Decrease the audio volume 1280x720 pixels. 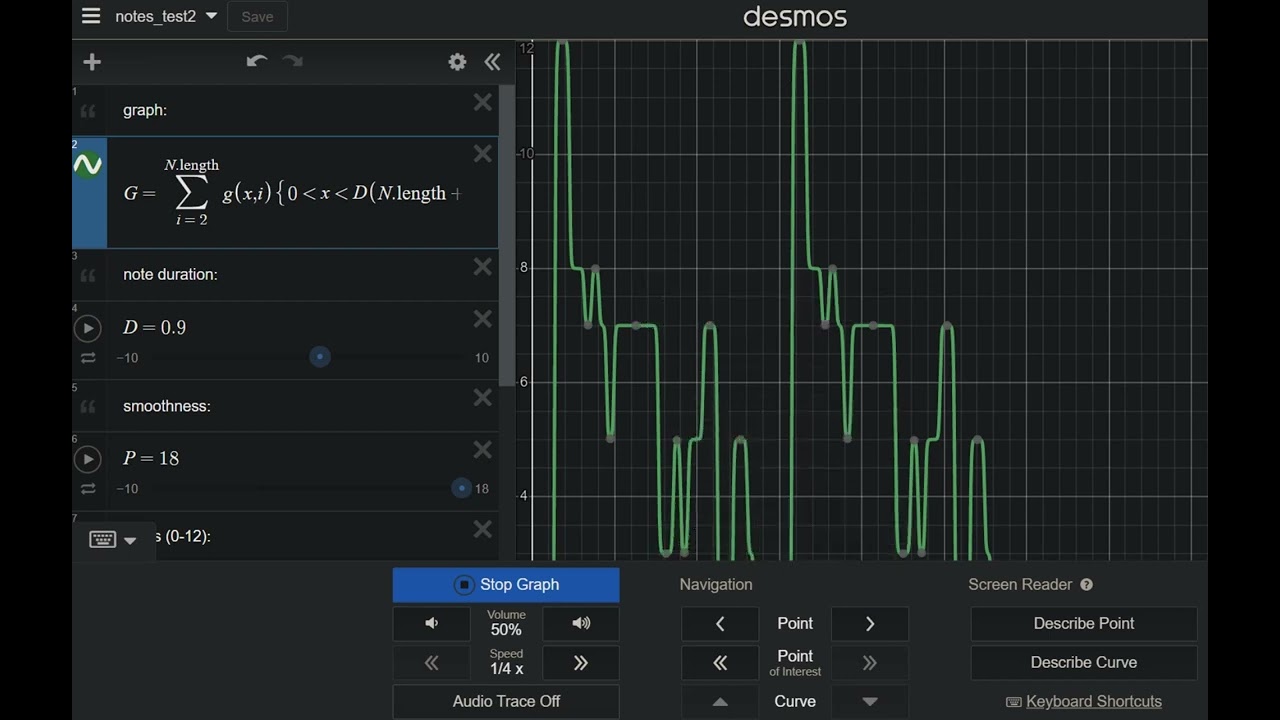pyautogui.click(x=431, y=623)
